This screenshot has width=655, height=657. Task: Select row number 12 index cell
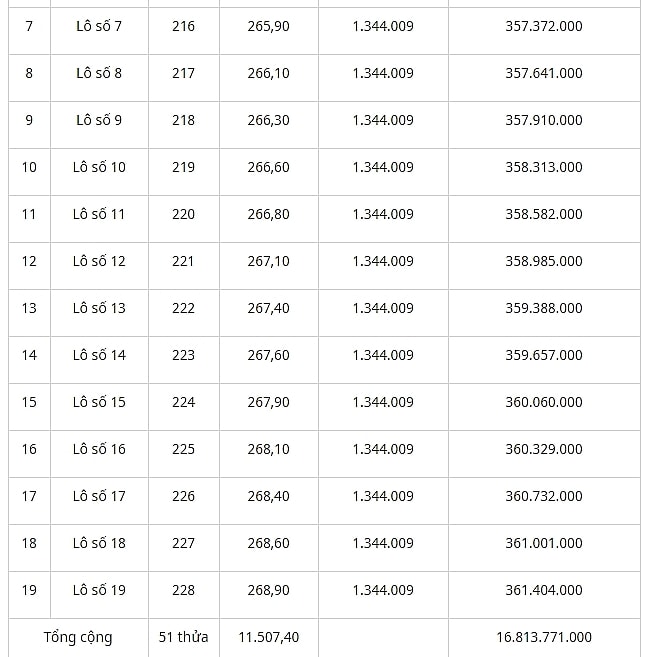click(x=29, y=261)
